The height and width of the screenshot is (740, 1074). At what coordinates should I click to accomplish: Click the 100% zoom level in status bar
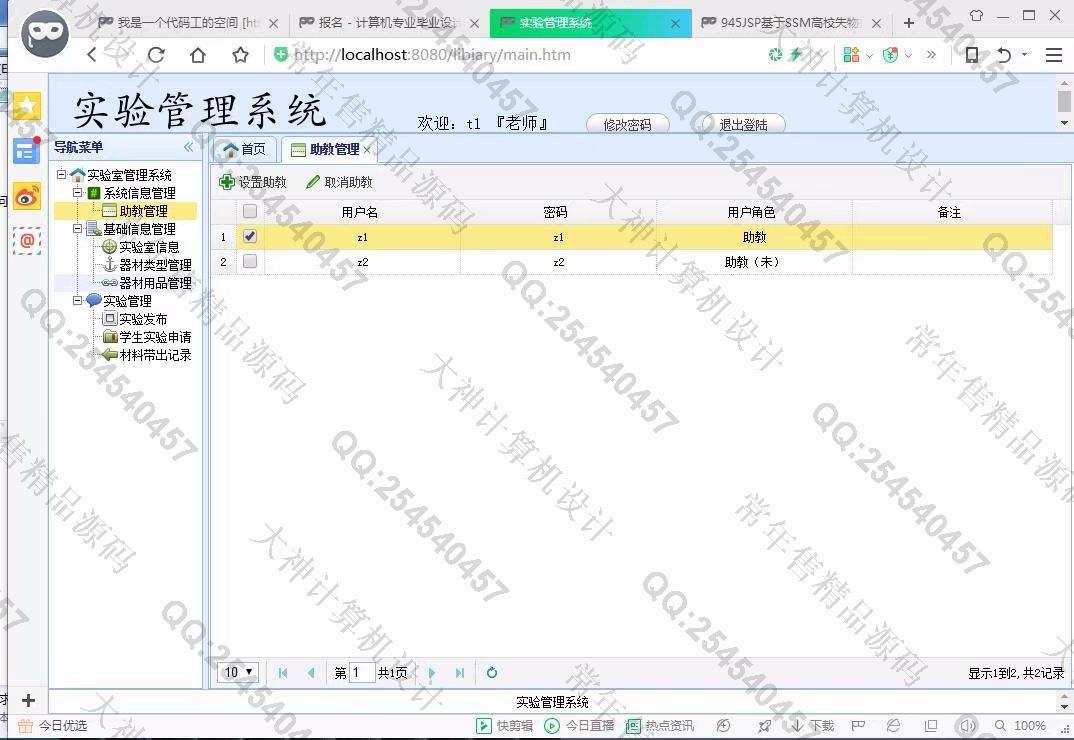click(x=1029, y=726)
